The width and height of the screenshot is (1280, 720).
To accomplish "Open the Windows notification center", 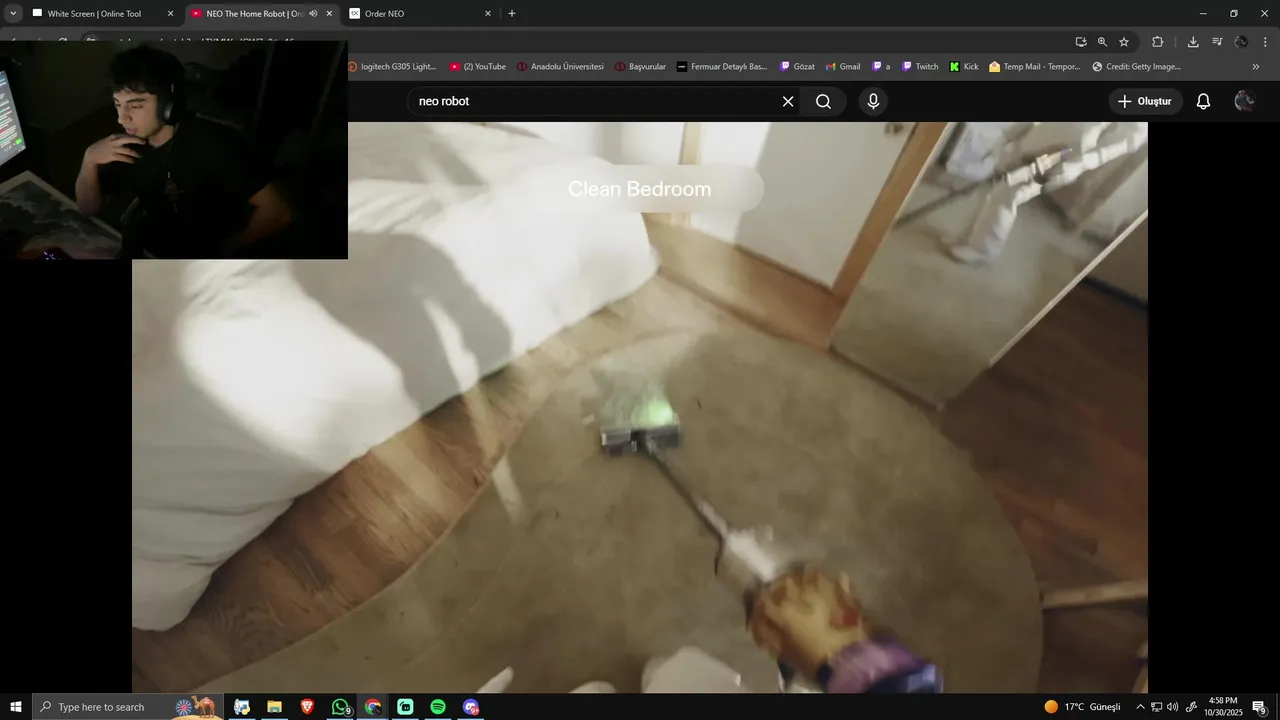I will point(1260,707).
